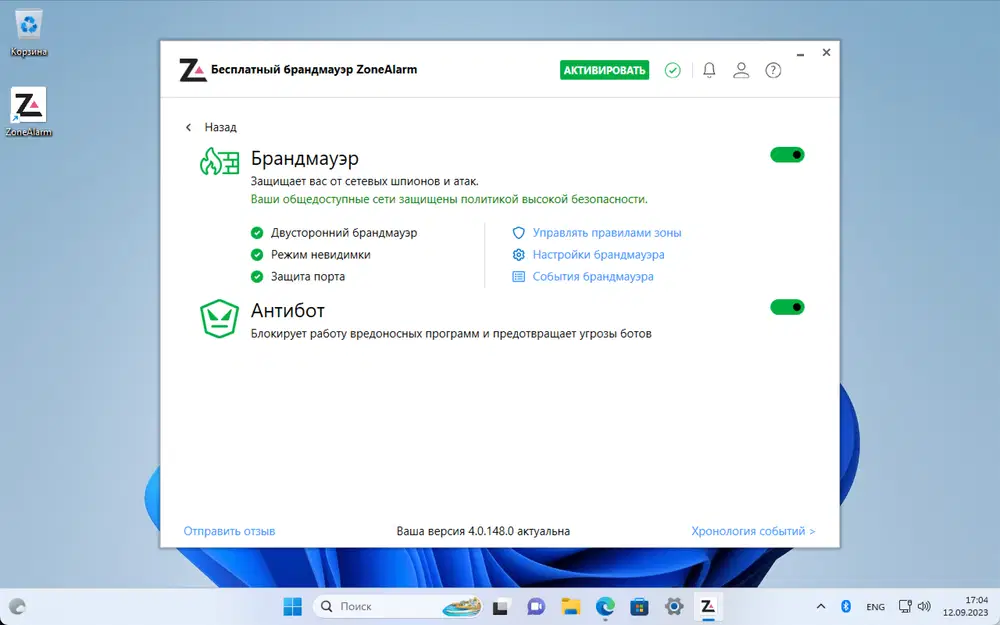Close the ZoneAlarm window
This screenshot has height=625, width=1000.
coord(827,52)
